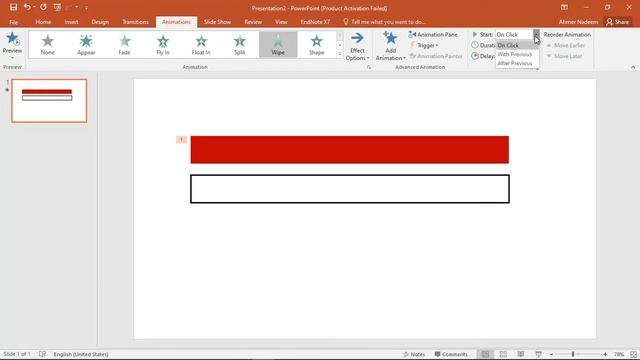Select the Fly In animation effect
The image size is (640, 360).
163,44
